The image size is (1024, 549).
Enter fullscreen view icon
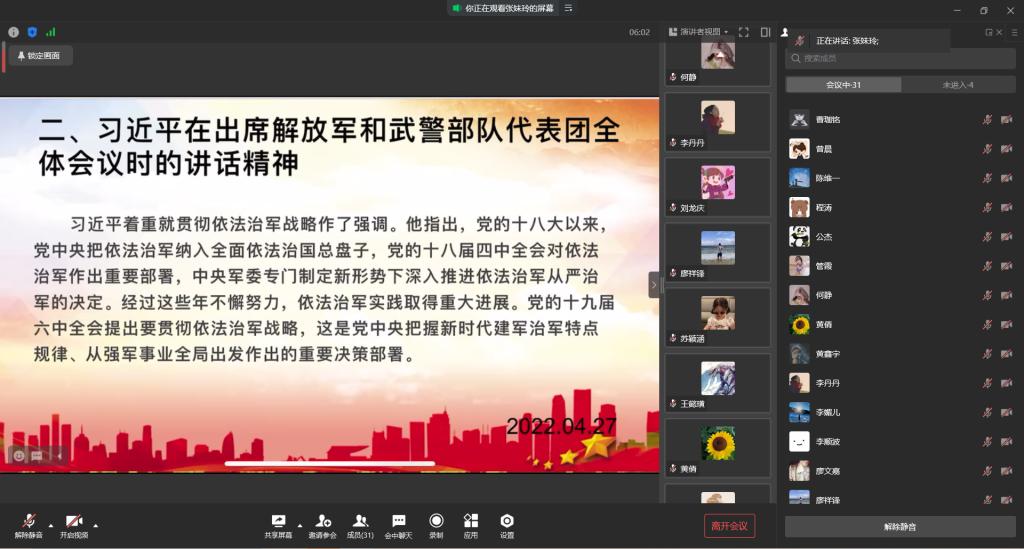pos(743,32)
